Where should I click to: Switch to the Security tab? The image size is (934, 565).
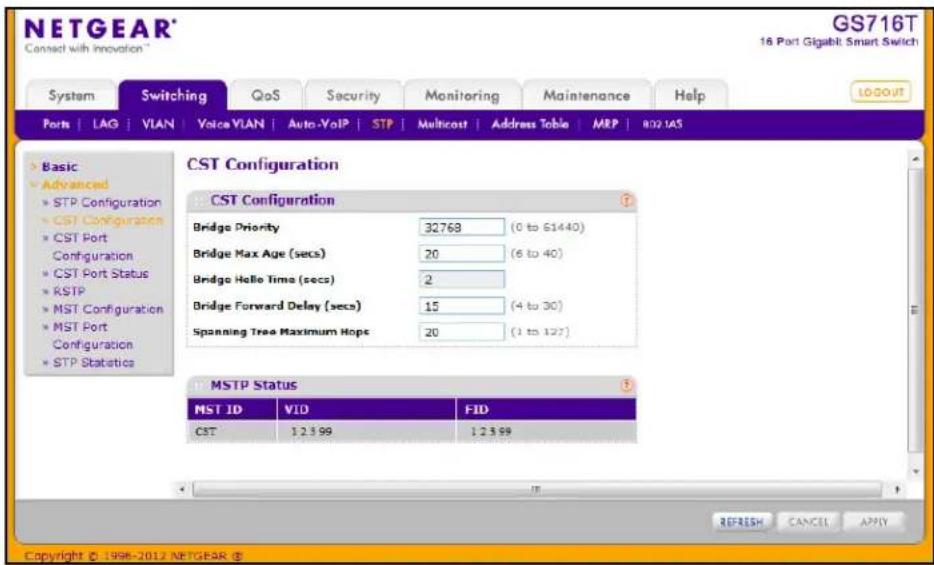[353, 95]
